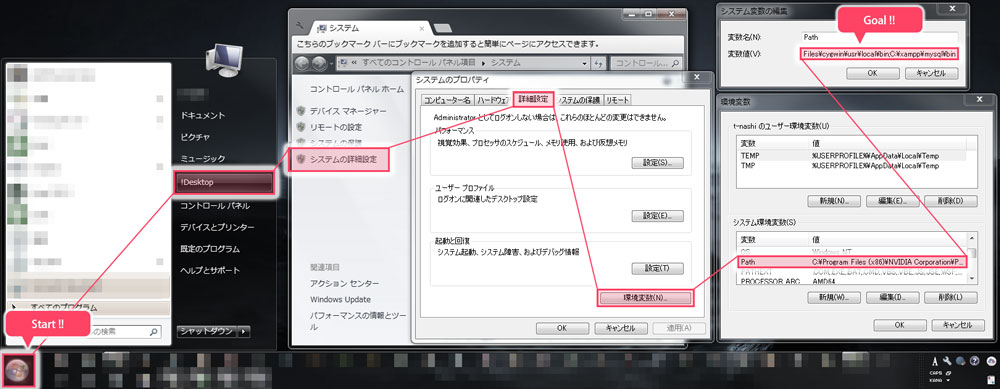Click the system variables list scrollbar
The width and height of the screenshot is (1000, 389).
pos(971,259)
